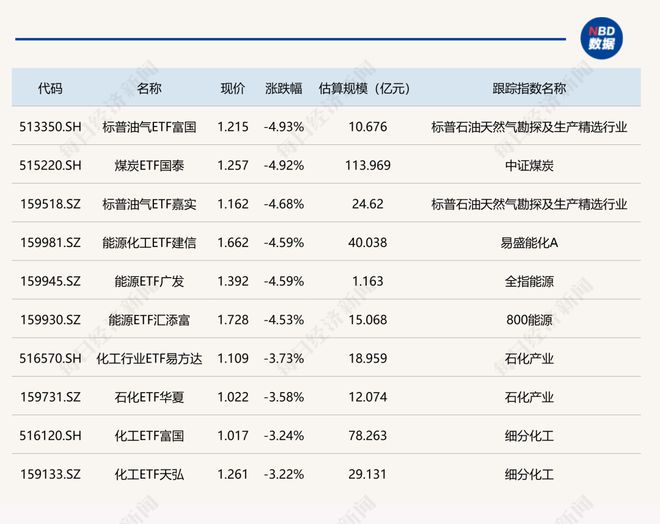Click the scale value 10.676
The height and width of the screenshot is (524, 660).
coord(367,127)
